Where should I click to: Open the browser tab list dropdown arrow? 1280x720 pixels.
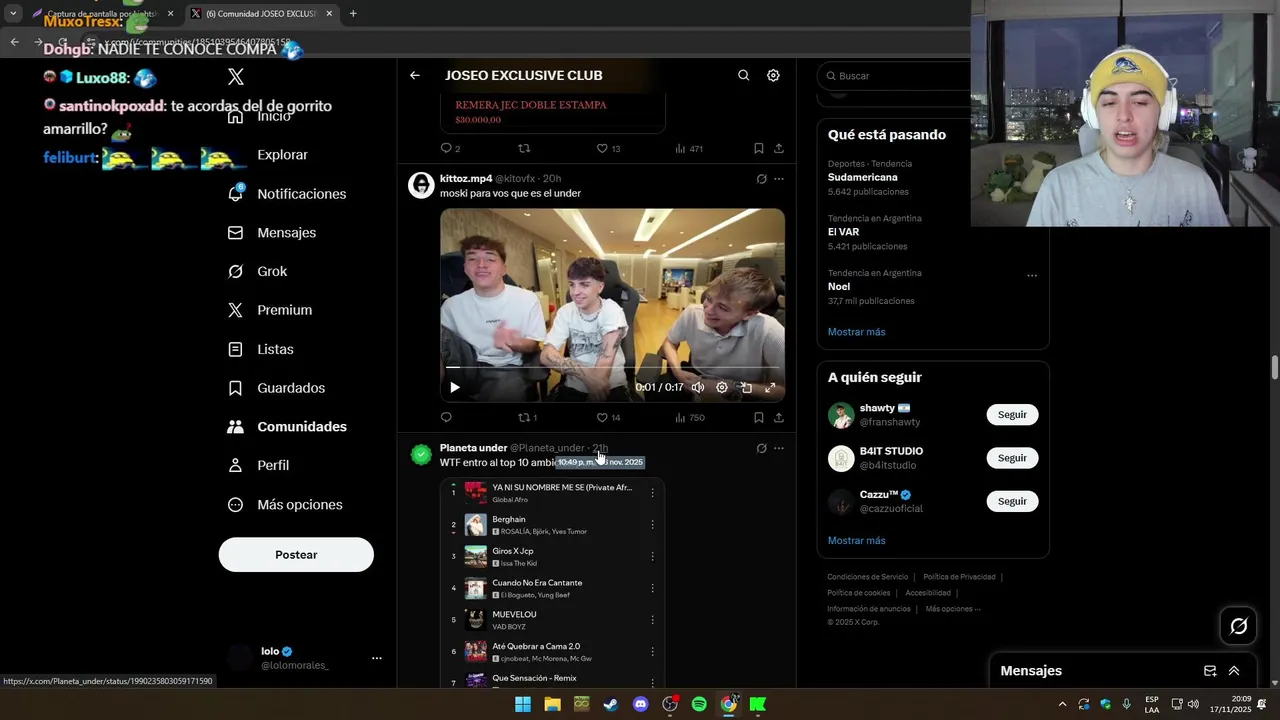[x=13, y=13]
